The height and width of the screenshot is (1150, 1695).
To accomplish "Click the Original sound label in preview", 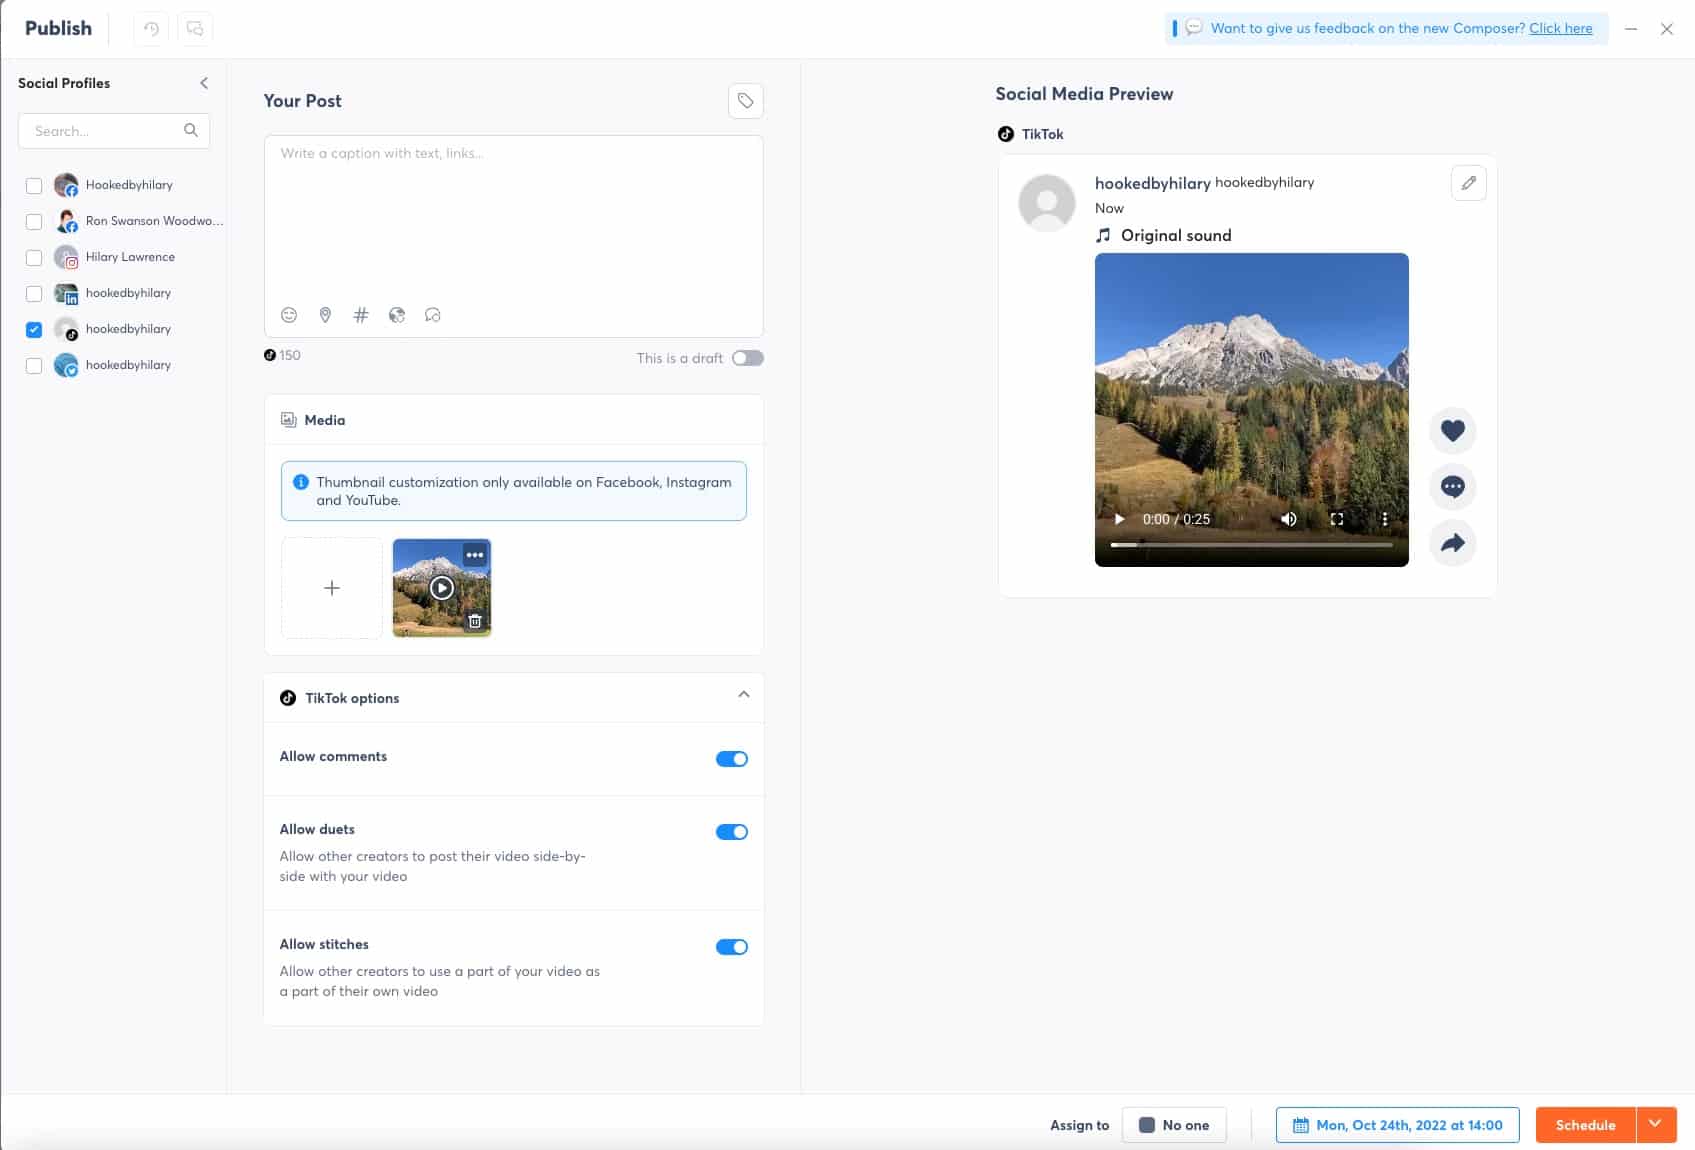I will (1176, 235).
